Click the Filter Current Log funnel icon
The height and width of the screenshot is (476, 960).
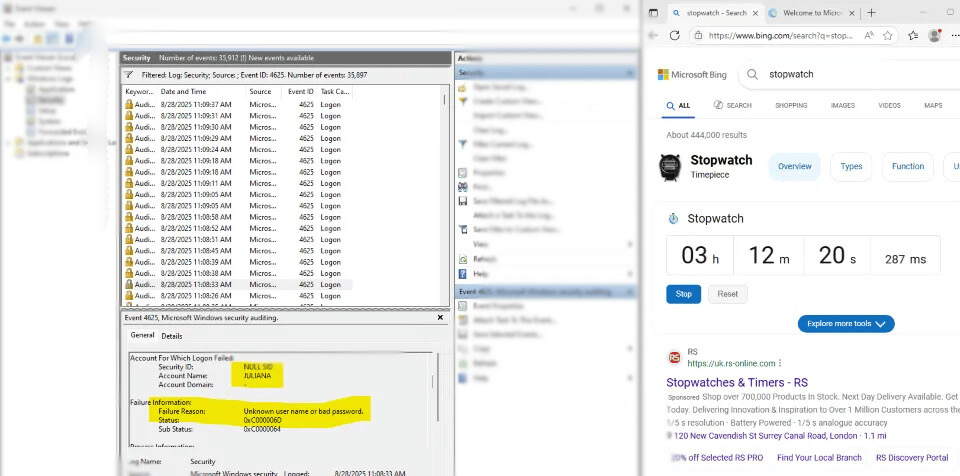pyautogui.click(x=463, y=145)
